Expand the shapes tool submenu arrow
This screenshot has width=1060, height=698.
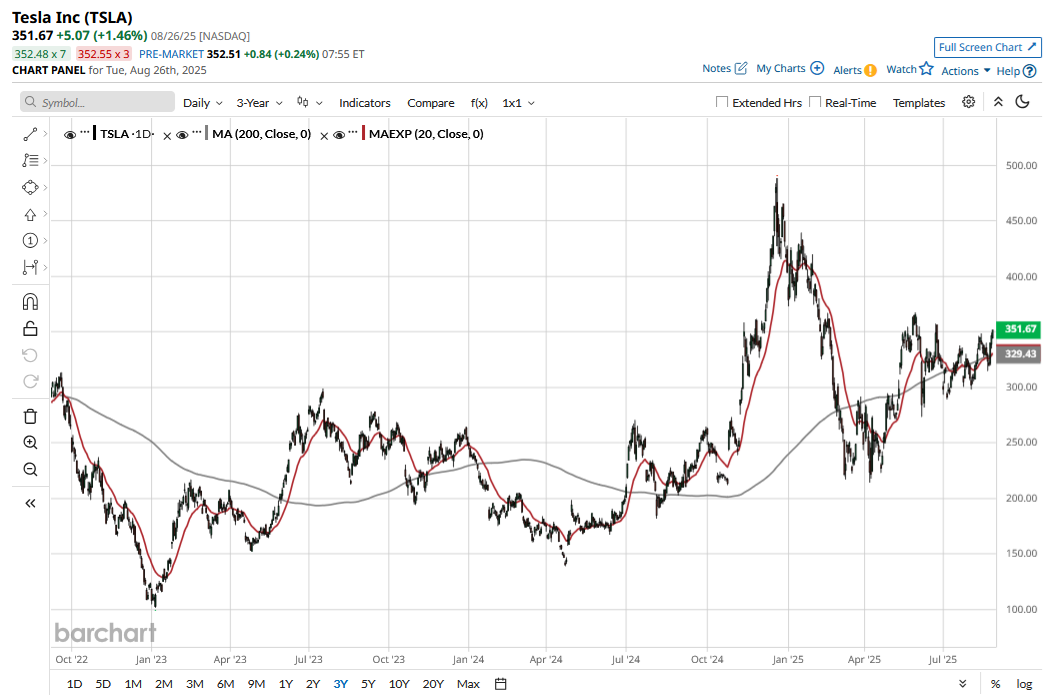coord(45,187)
